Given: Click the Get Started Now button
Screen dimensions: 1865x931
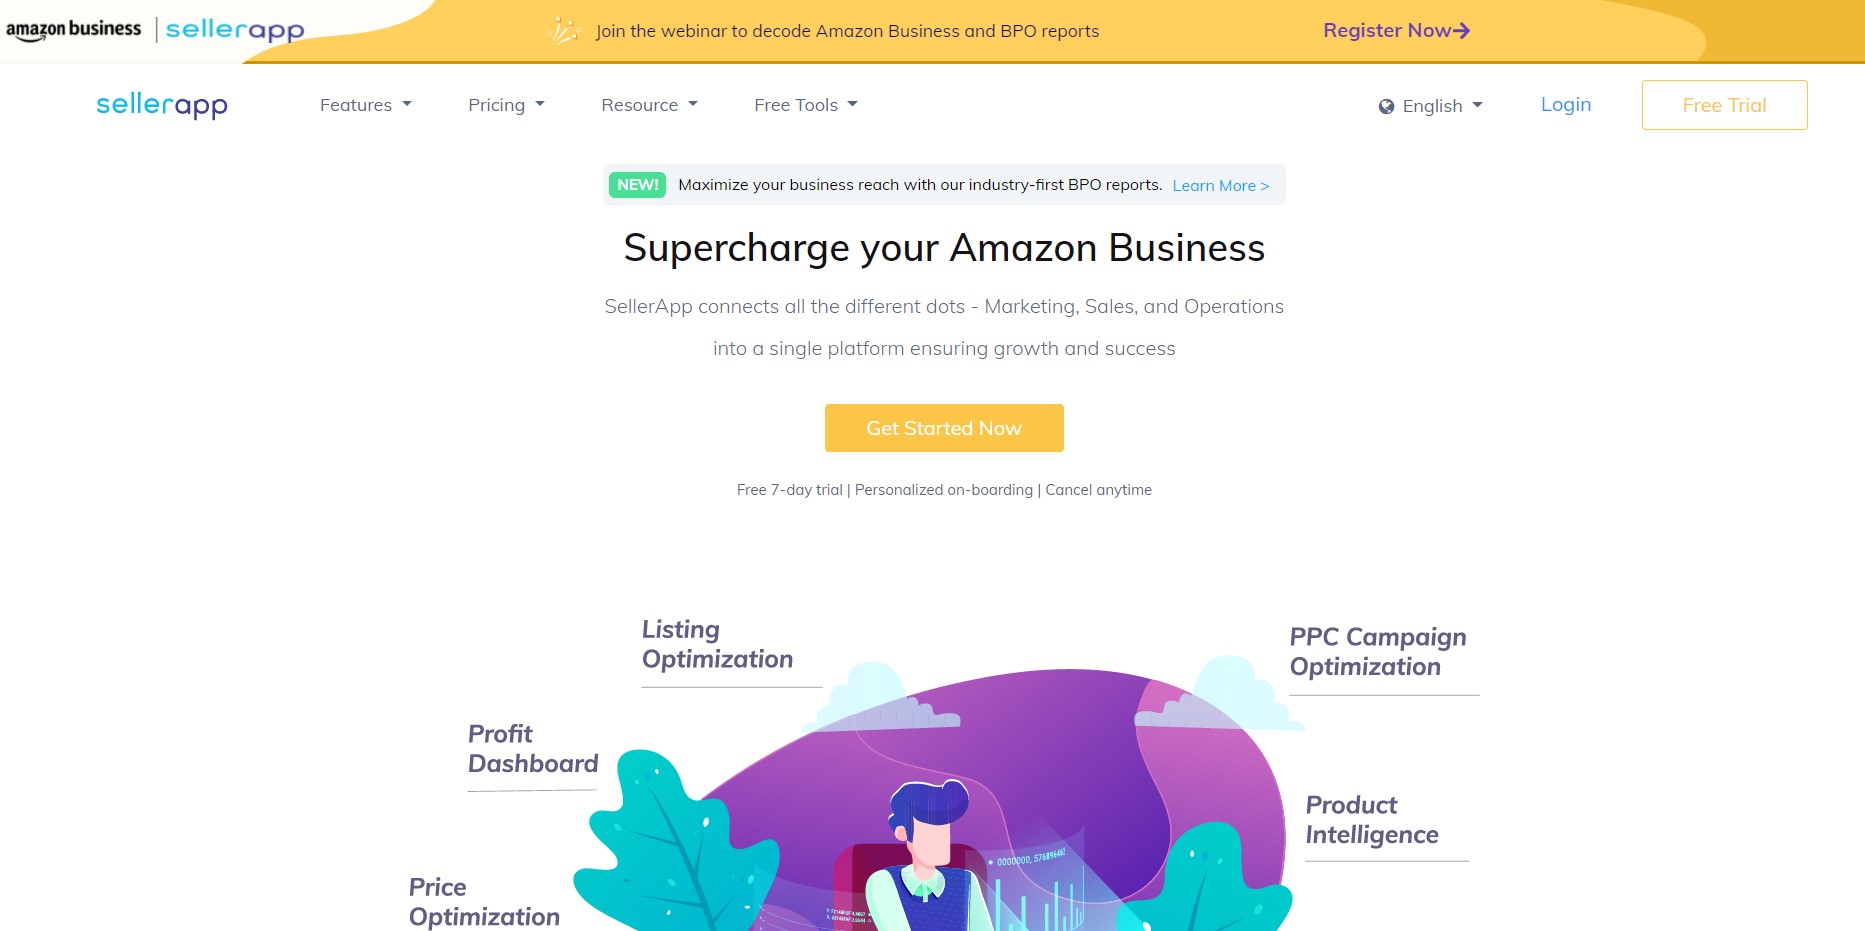Looking at the screenshot, I should 944,428.
